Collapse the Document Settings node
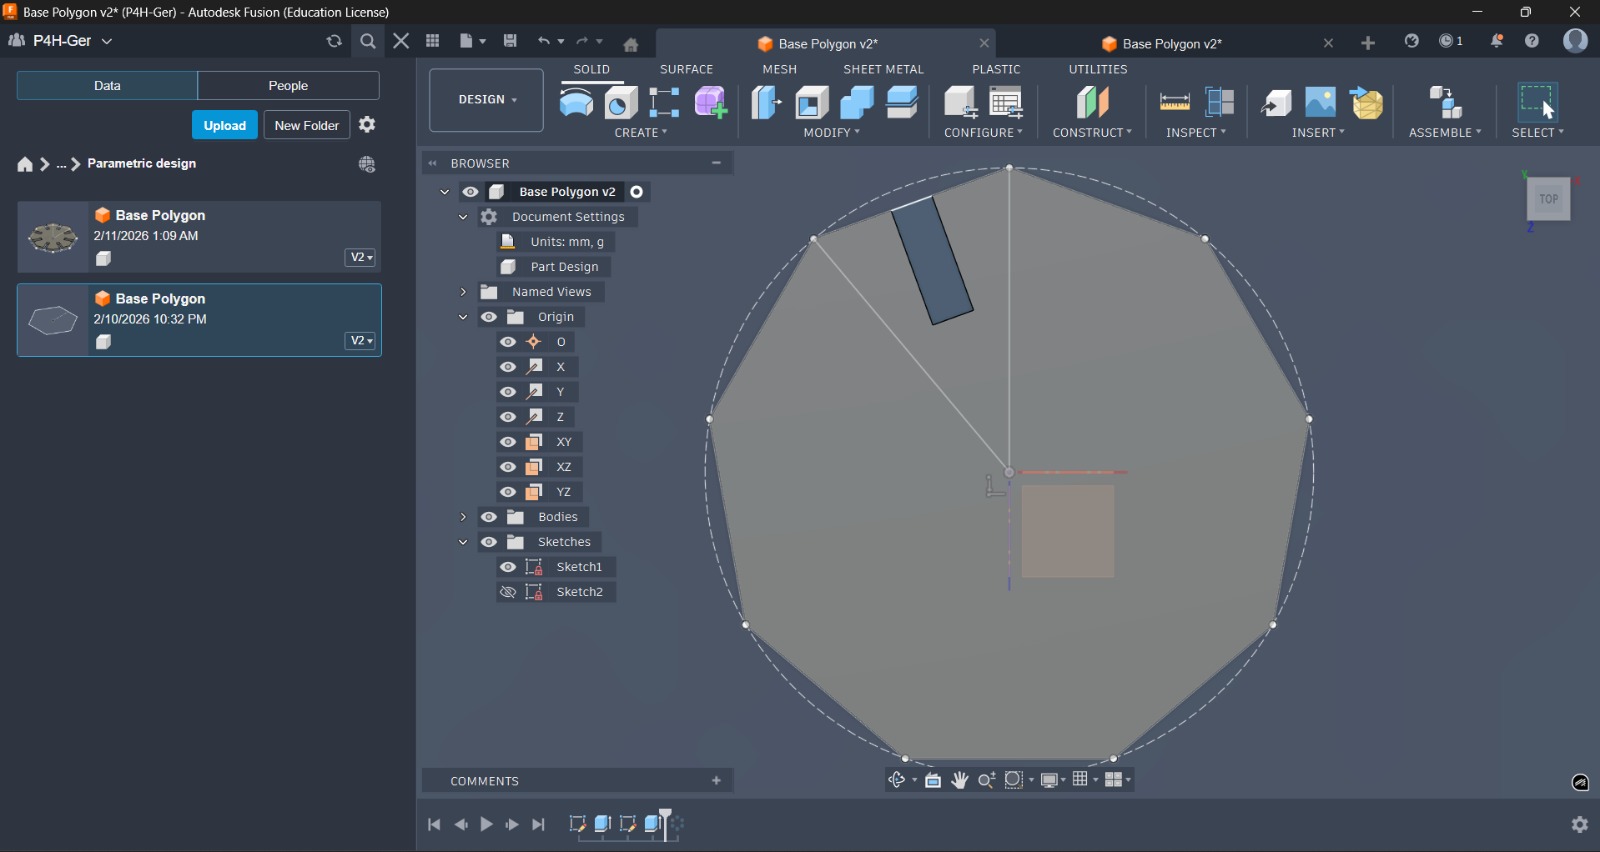The width and height of the screenshot is (1600, 852). pos(463,217)
